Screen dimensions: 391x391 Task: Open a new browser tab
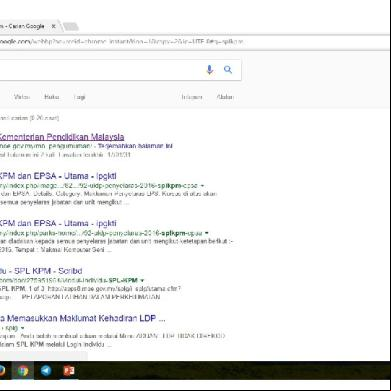[70, 26]
